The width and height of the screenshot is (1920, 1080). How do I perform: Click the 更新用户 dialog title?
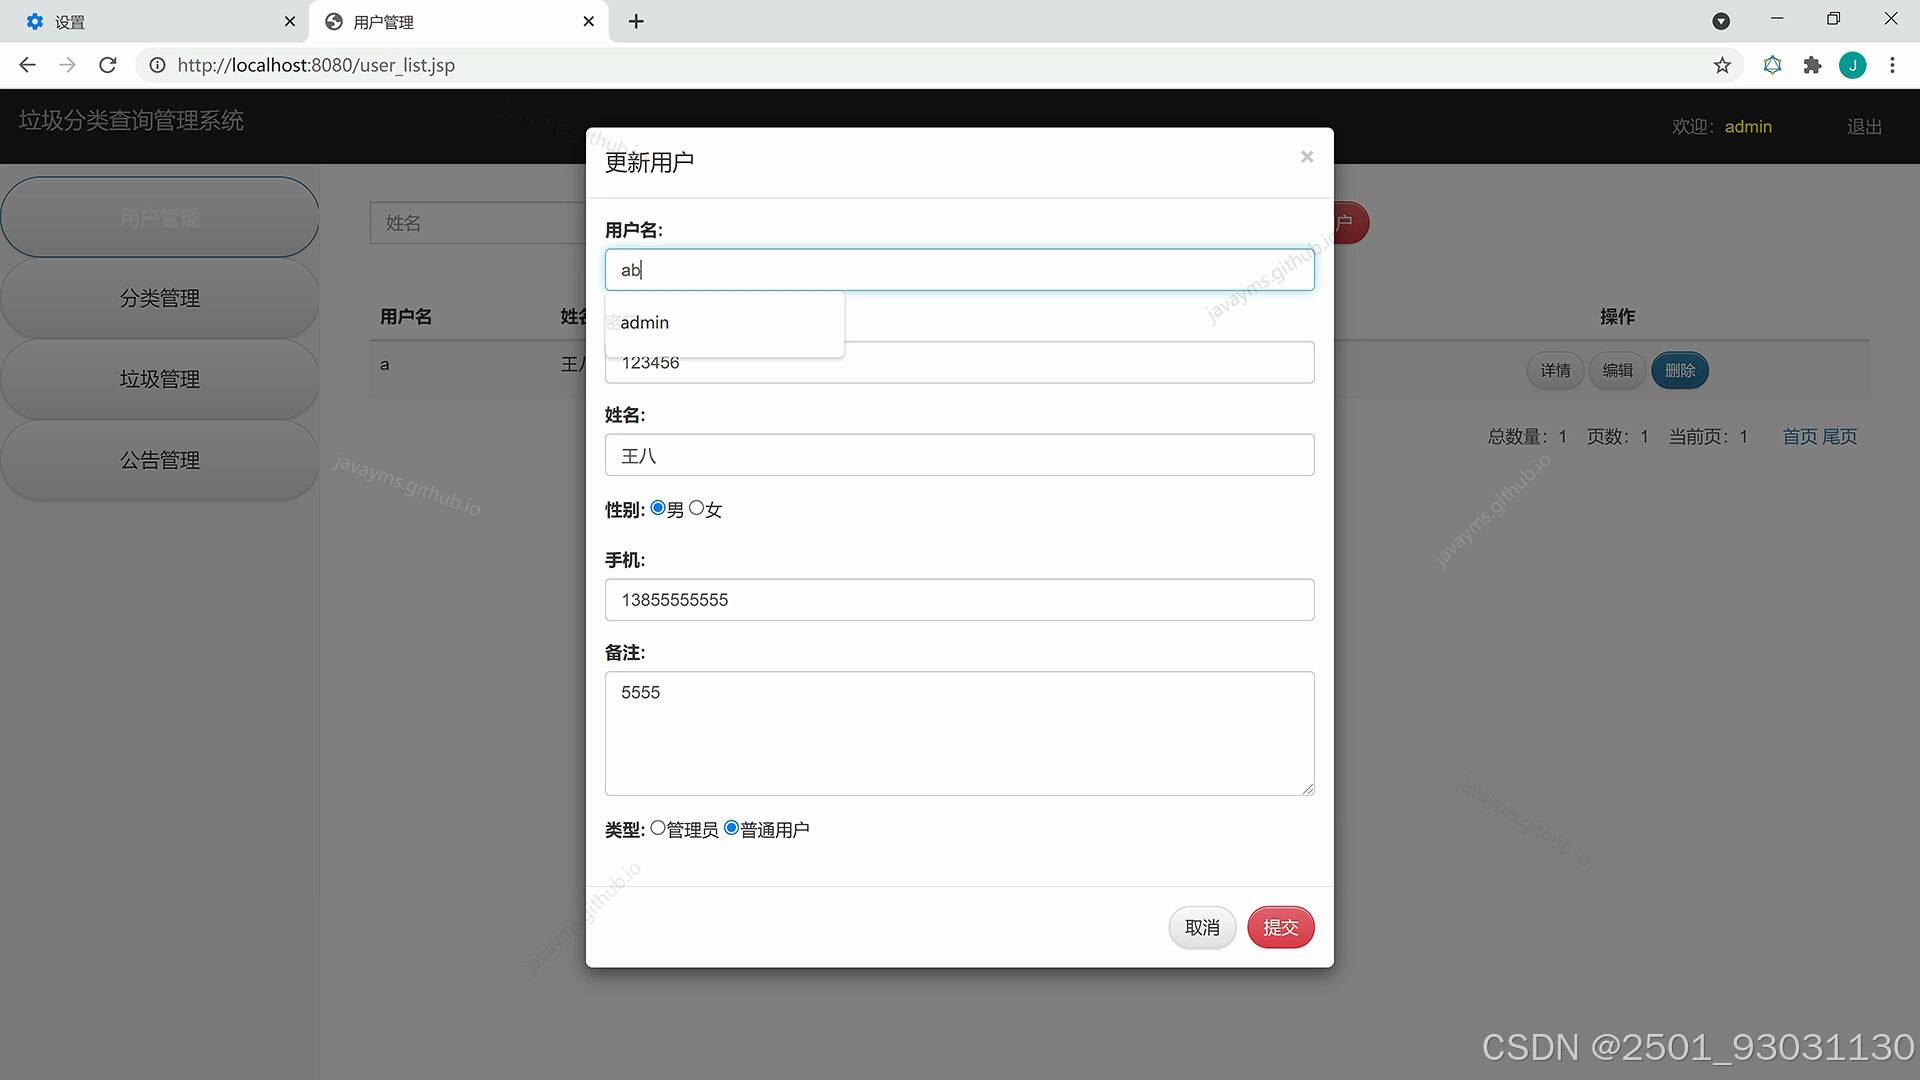[x=649, y=163]
